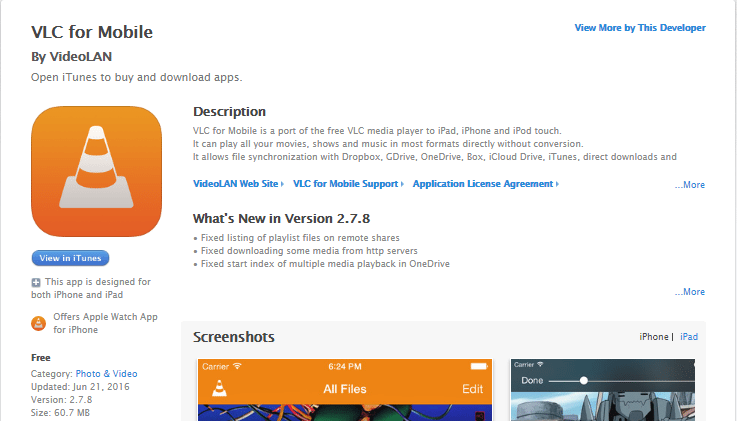Click "Offers Apple Watch App for iPhone" text
Viewport: 737px width, 421px height.
coord(105,323)
